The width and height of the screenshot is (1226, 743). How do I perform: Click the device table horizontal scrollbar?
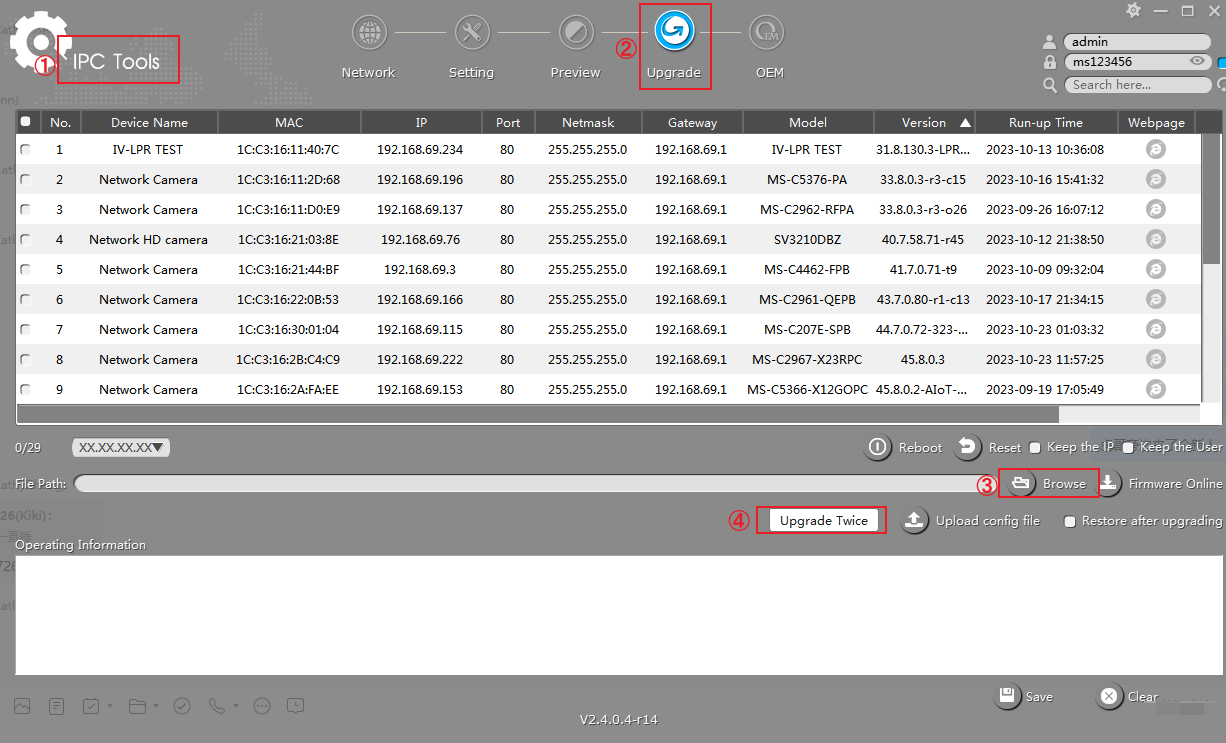pyautogui.click(x=538, y=414)
